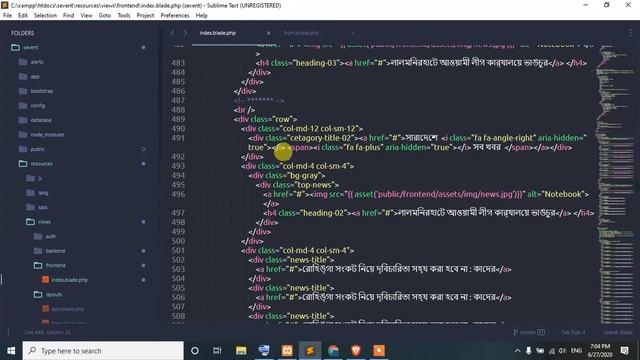Open the File menu
Screen dimensions: 640x360
tap(7, 16)
